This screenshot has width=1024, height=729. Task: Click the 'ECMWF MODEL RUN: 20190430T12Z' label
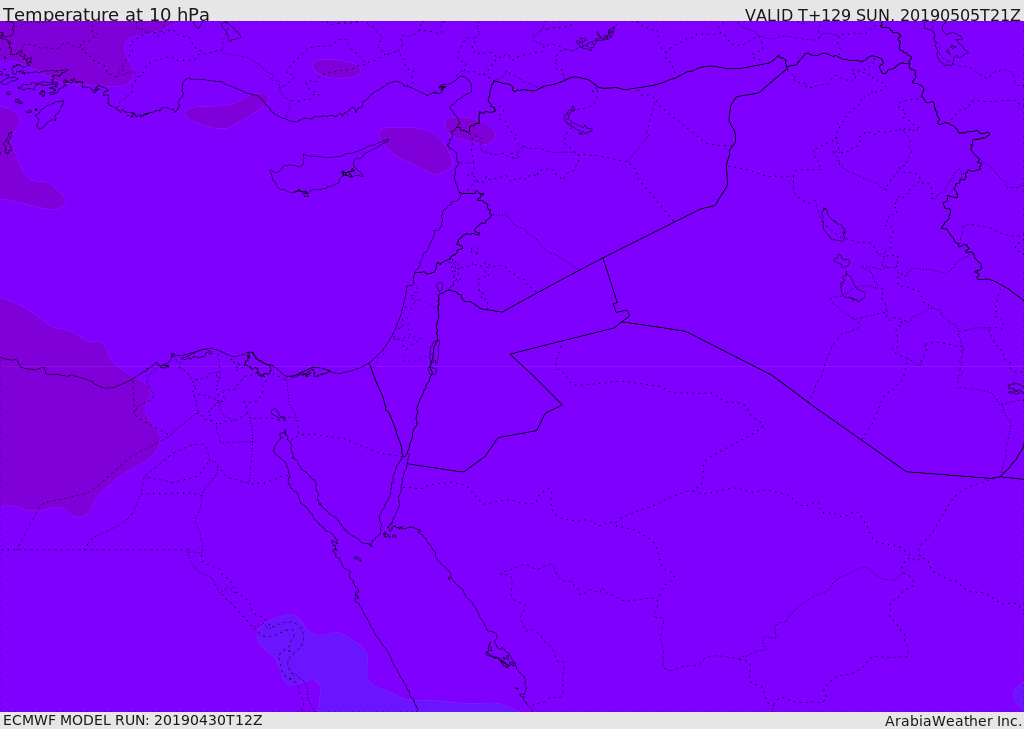133,720
